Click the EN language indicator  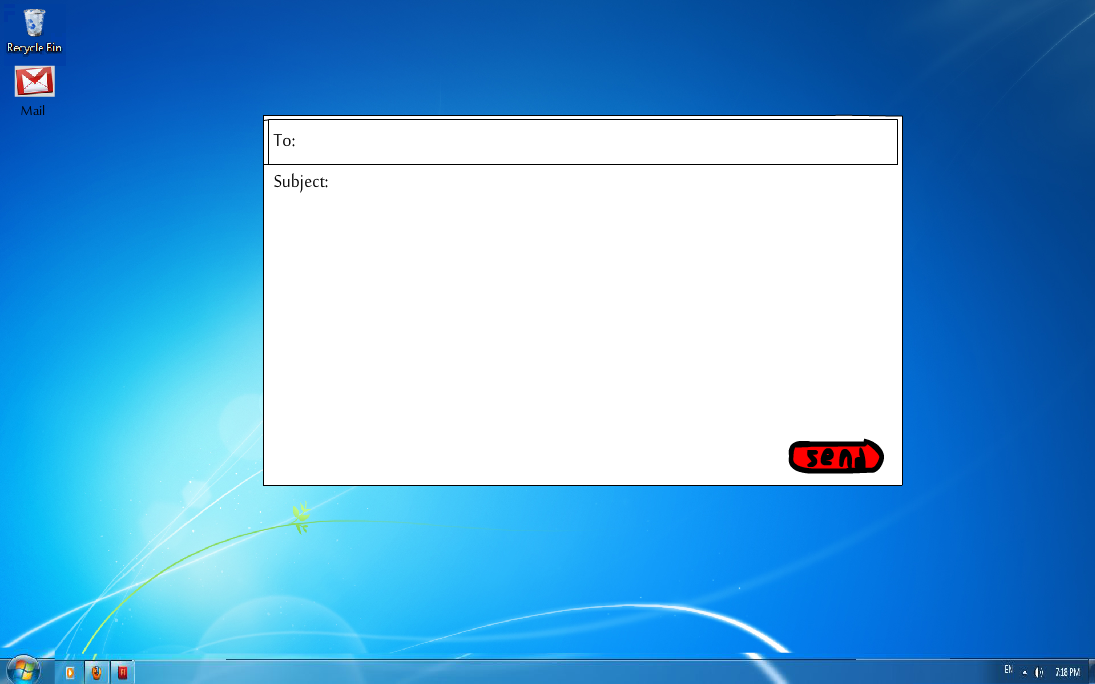(x=1008, y=670)
